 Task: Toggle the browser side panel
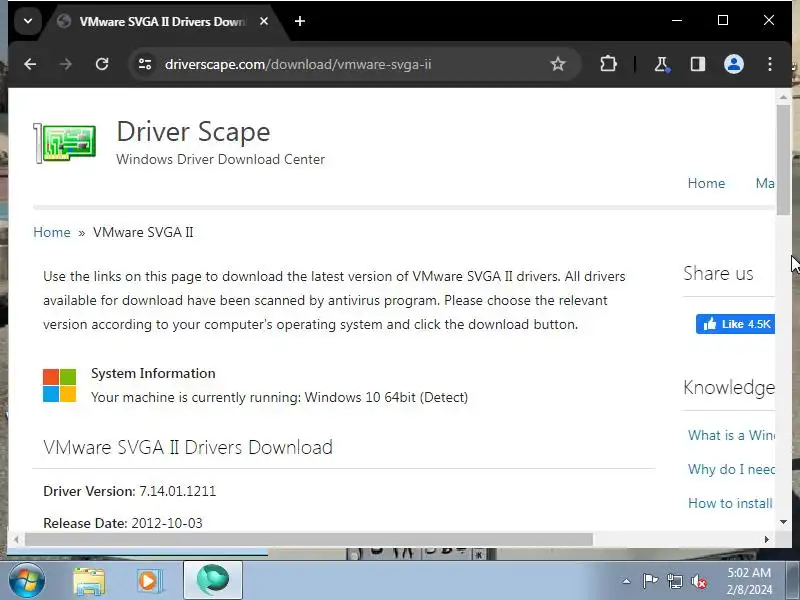(697, 64)
